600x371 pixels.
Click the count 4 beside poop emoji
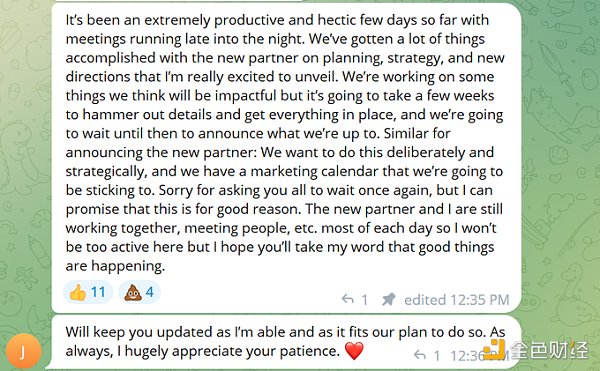150,293
